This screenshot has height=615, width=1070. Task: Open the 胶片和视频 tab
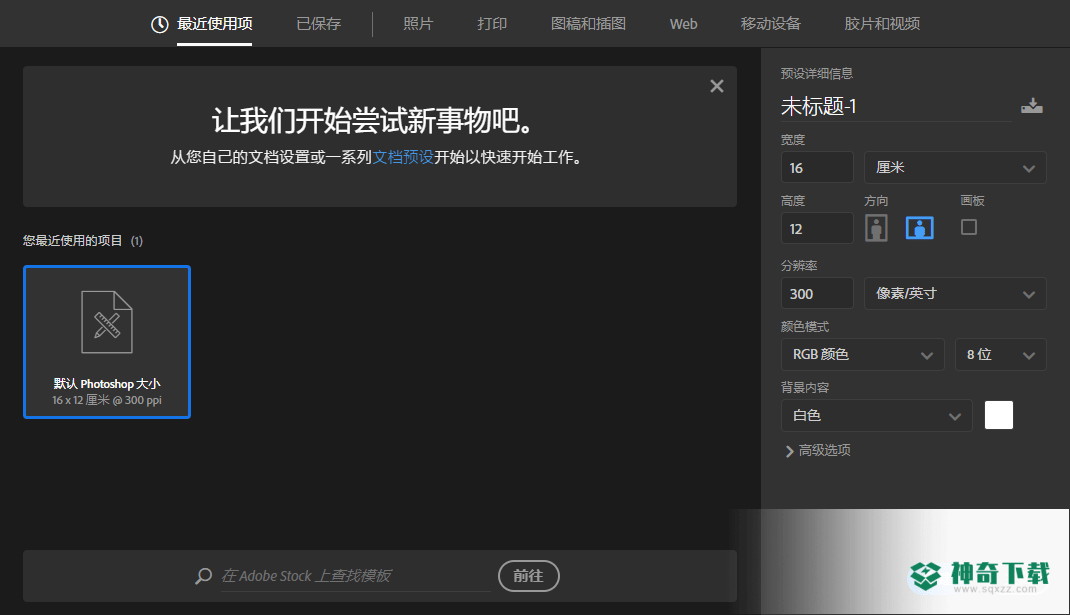click(882, 24)
